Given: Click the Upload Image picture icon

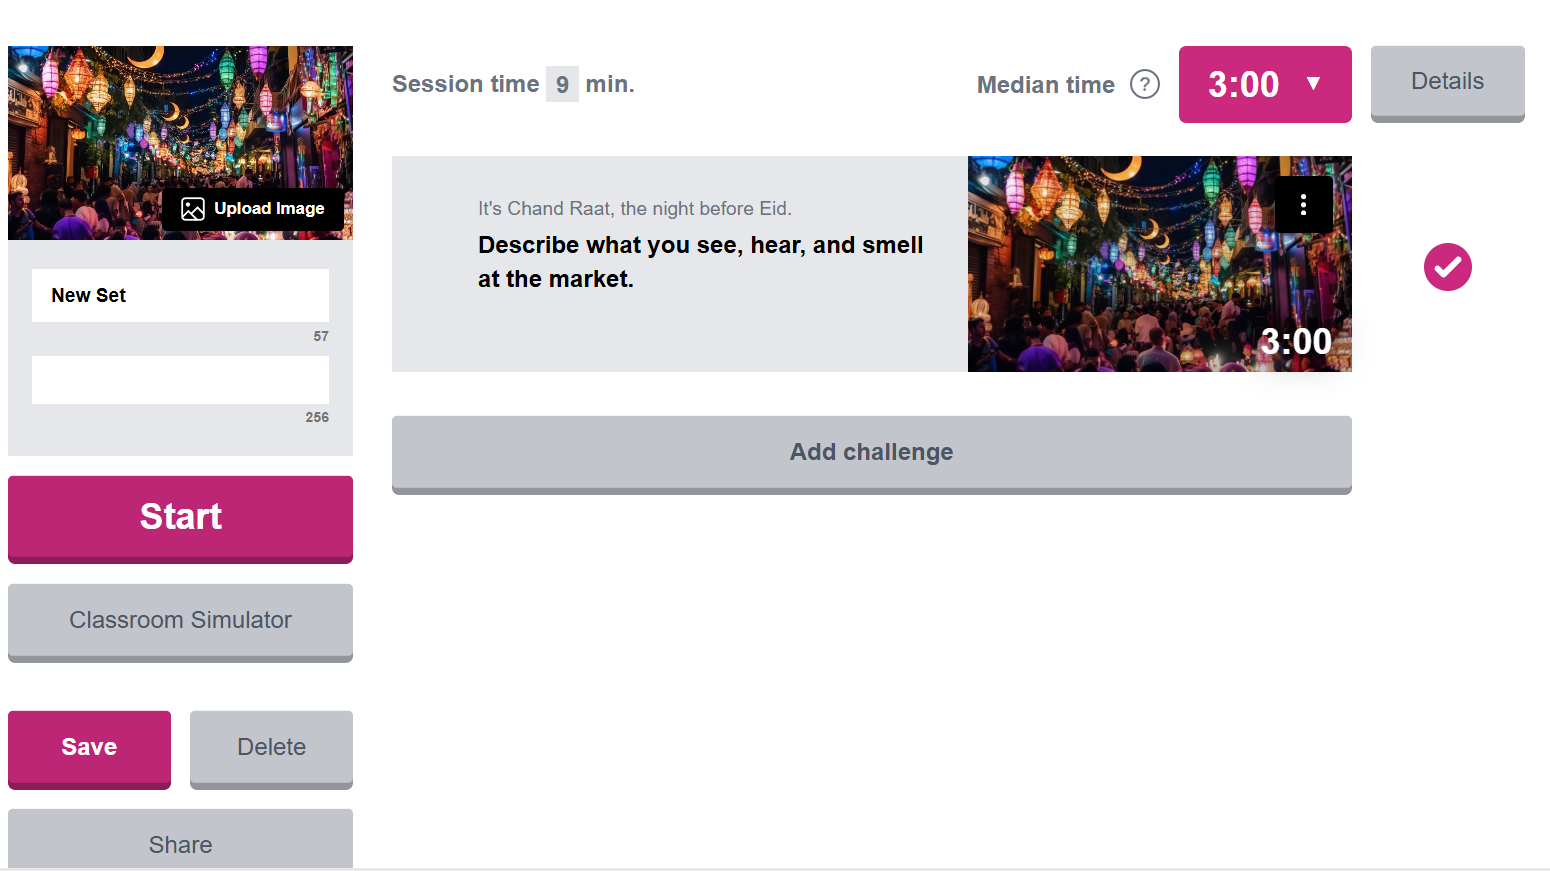Looking at the screenshot, I should tap(193, 209).
